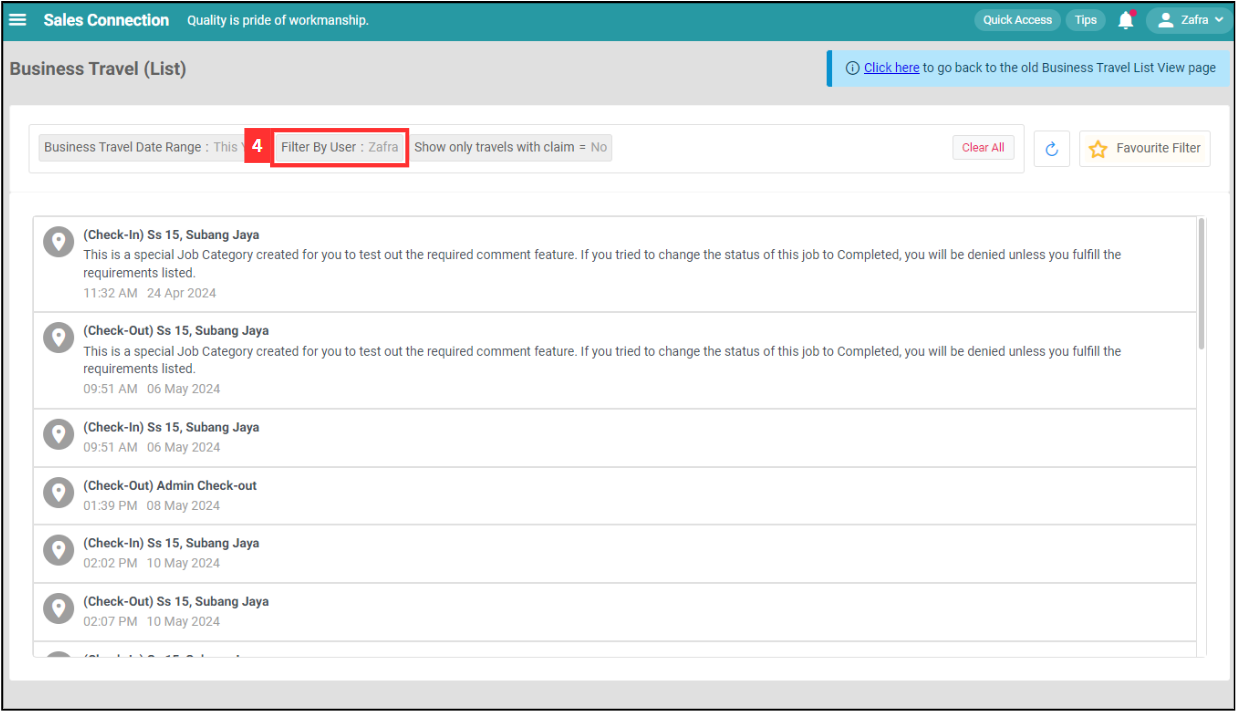Click the info icon in old view banner
Image resolution: width=1237 pixels, height=713 pixels.
tap(852, 68)
